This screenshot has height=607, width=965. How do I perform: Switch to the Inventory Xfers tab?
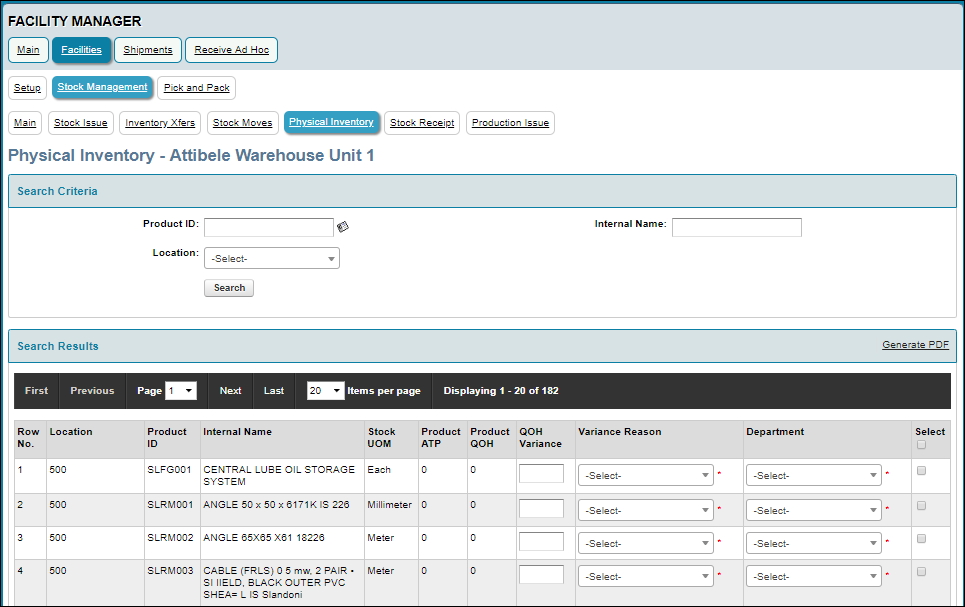[159, 123]
